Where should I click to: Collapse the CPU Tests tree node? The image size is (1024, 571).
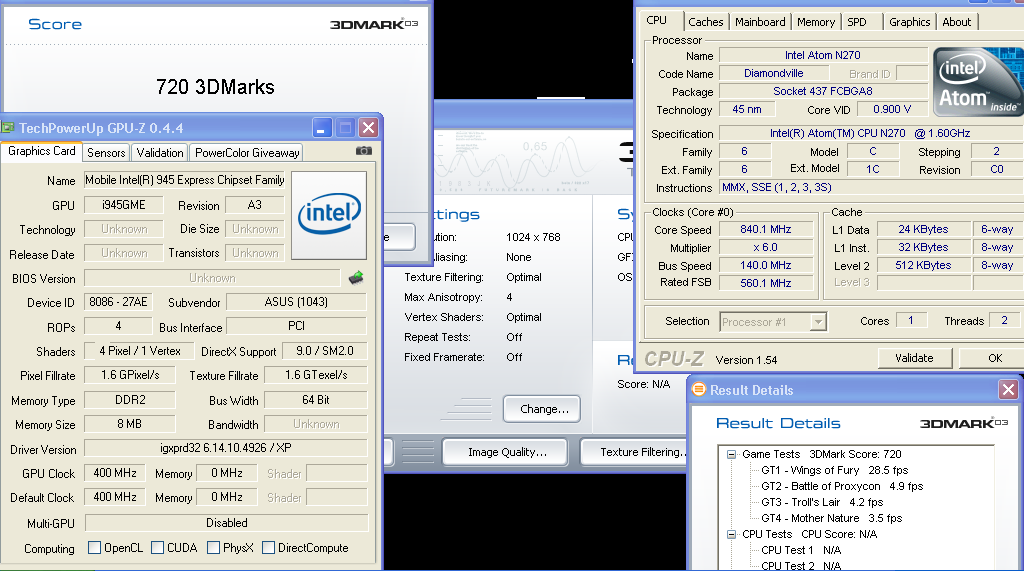point(731,534)
